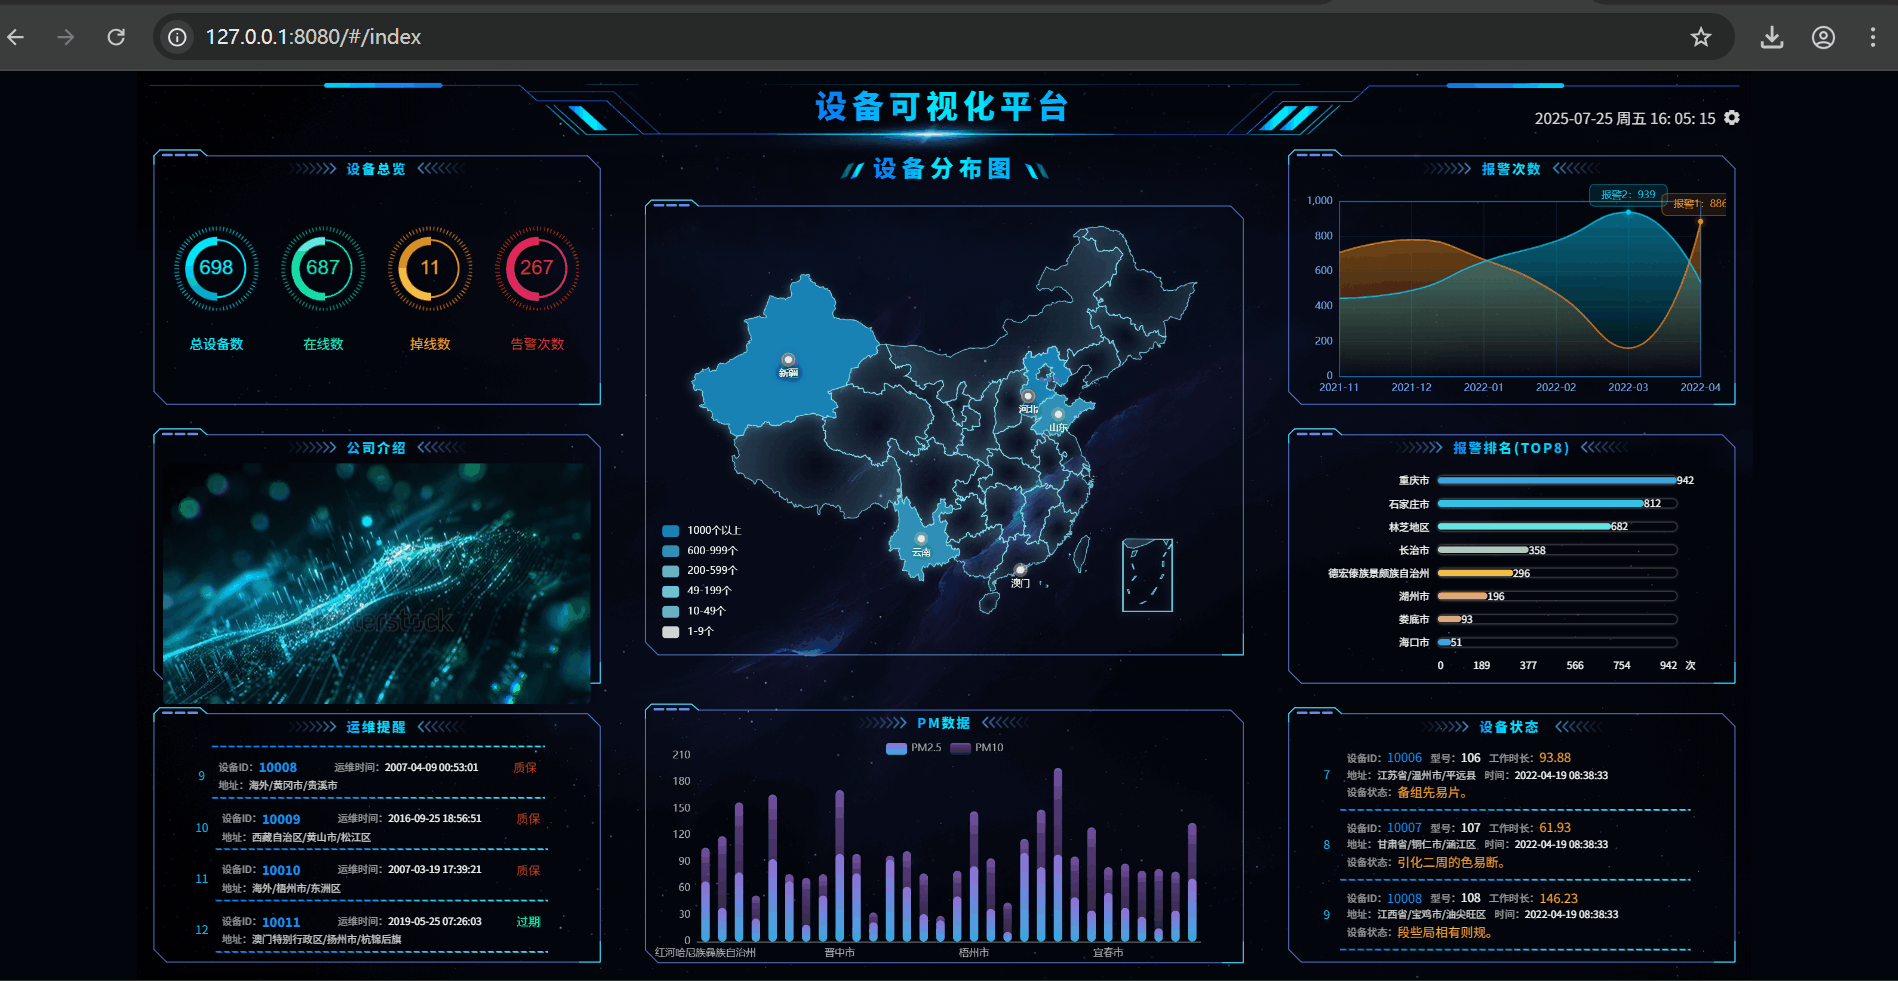Click the 设备分布图 map heading
The image size is (1898, 981).
(942, 169)
